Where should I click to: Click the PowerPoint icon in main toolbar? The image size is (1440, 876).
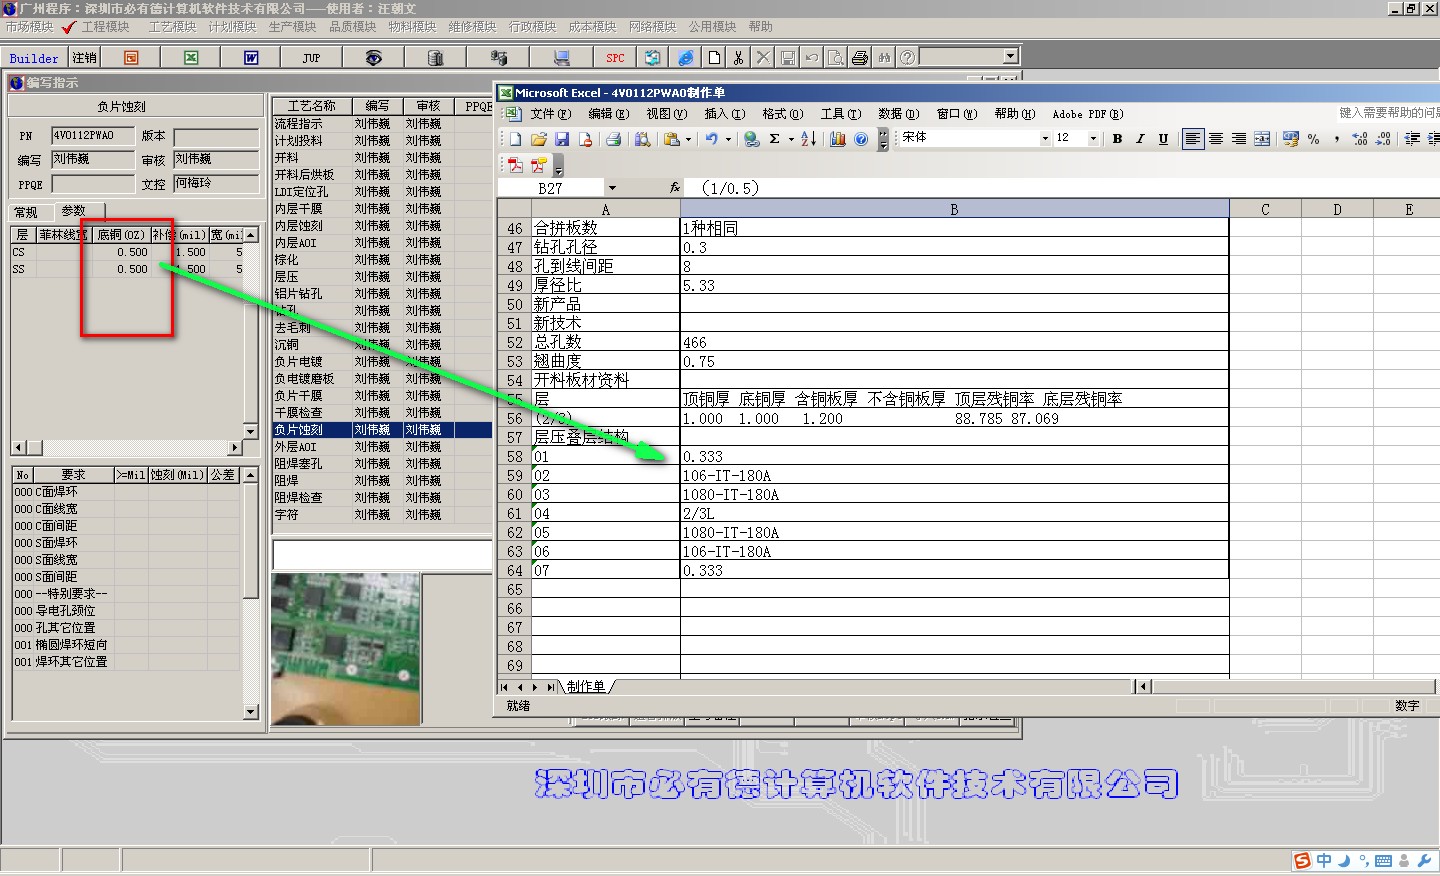point(131,58)
